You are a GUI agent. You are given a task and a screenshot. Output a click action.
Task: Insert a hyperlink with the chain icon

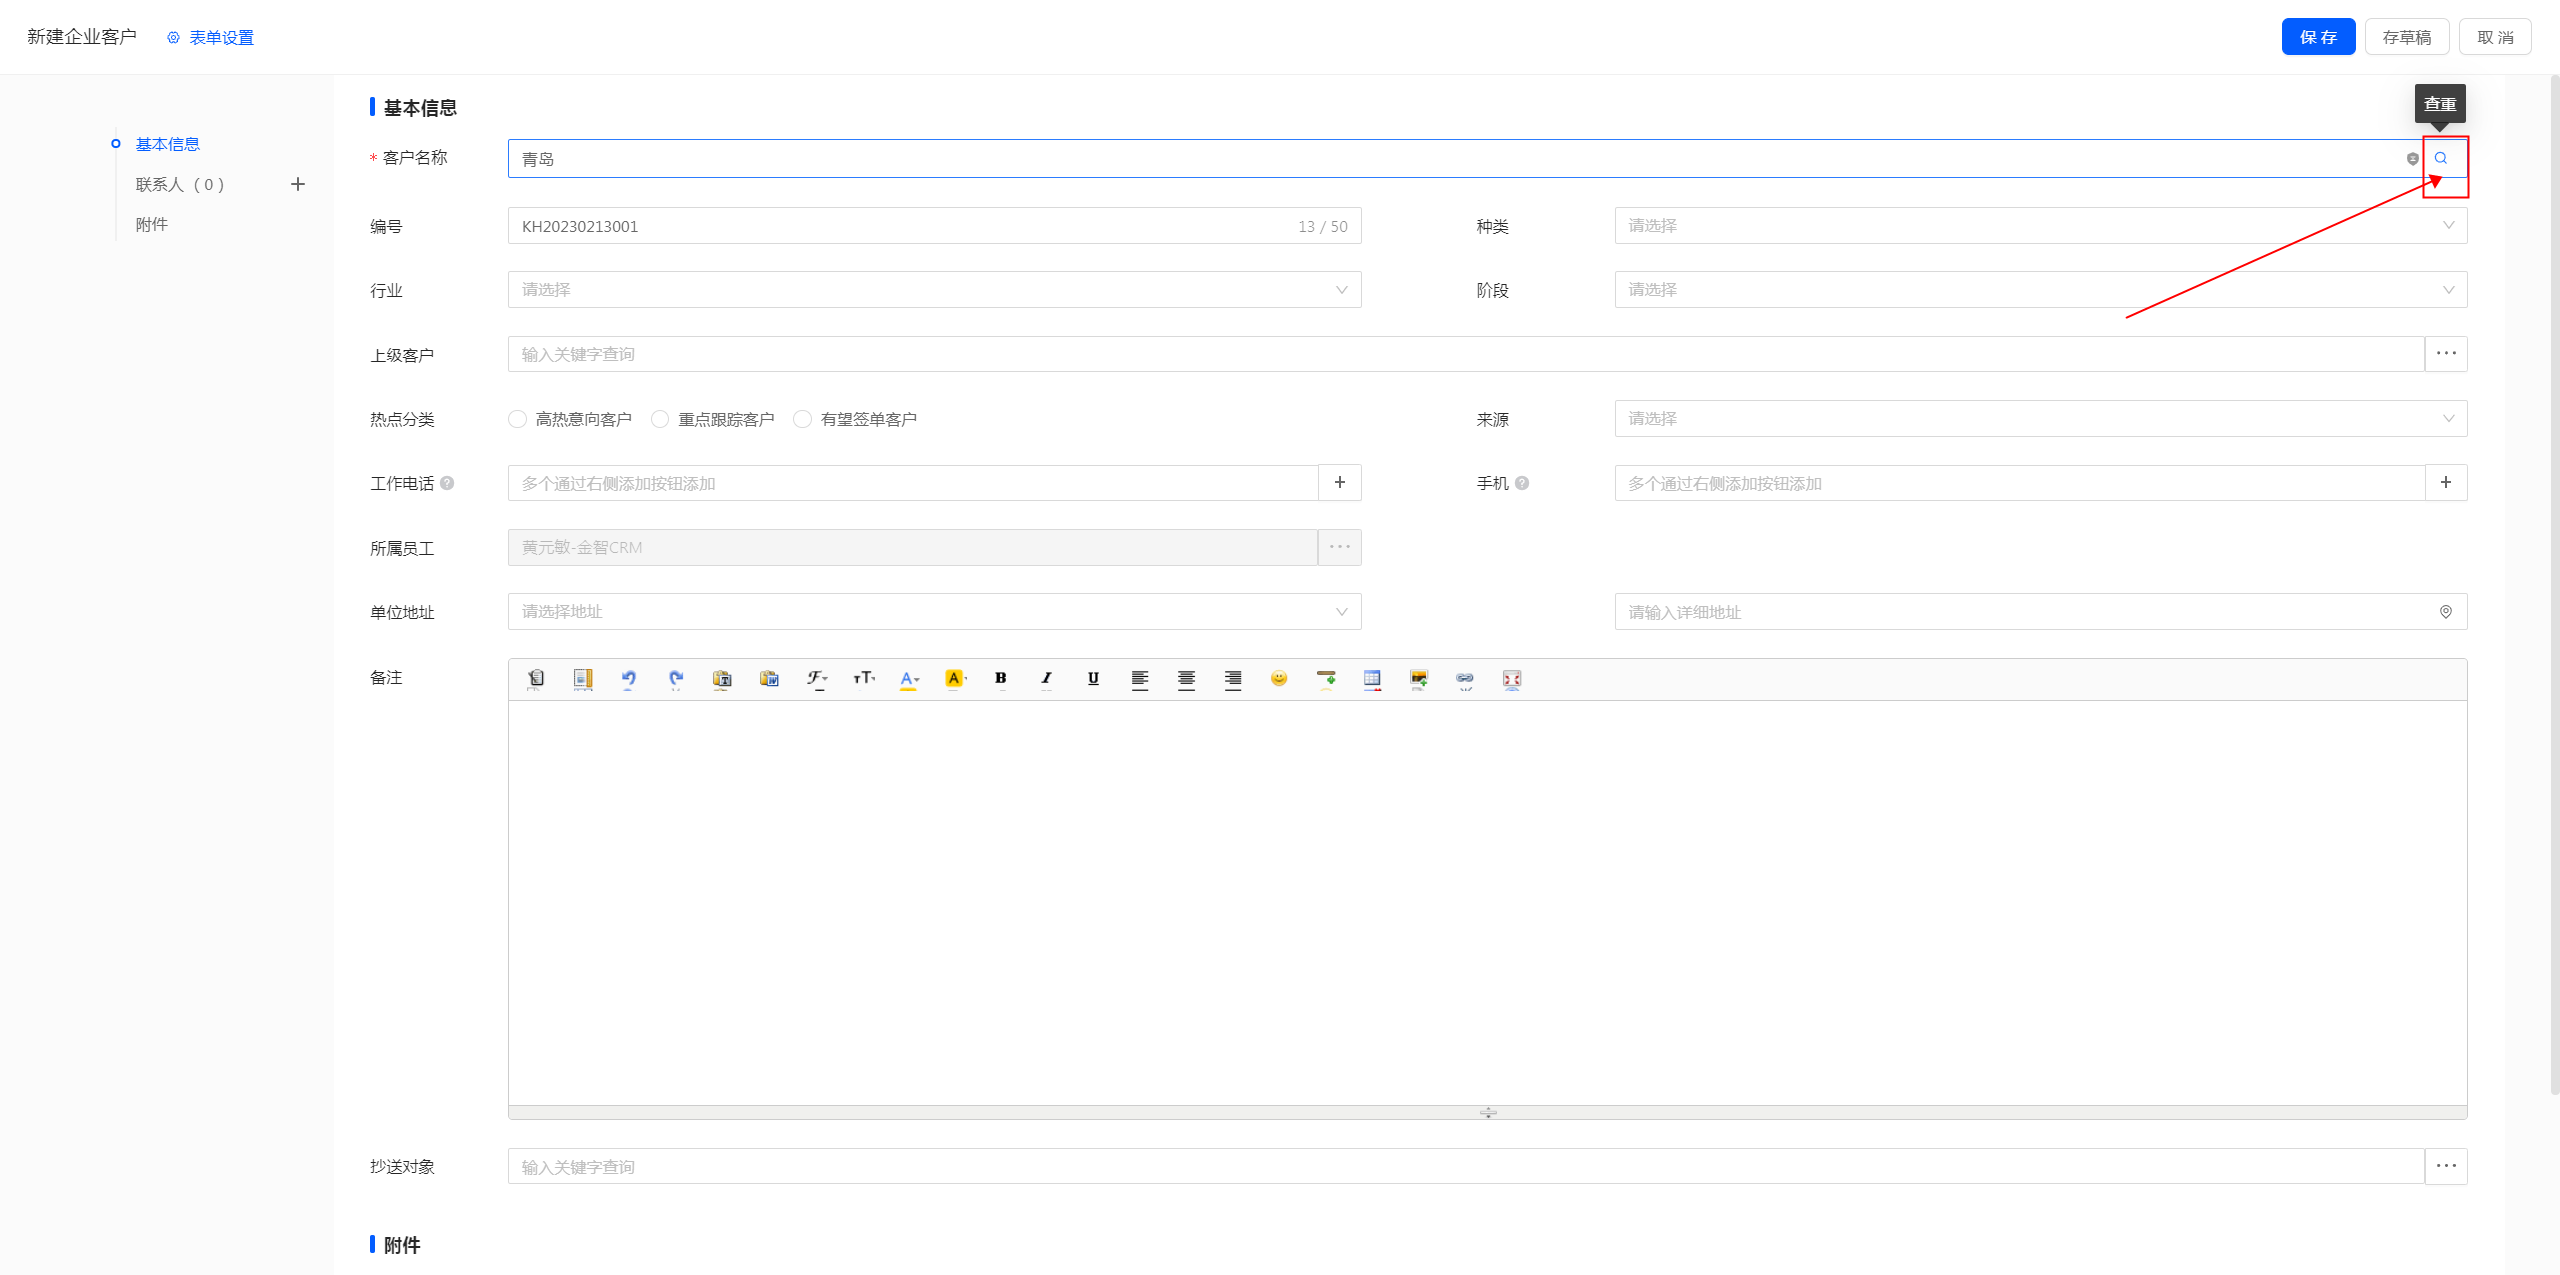pos(1465,679)
